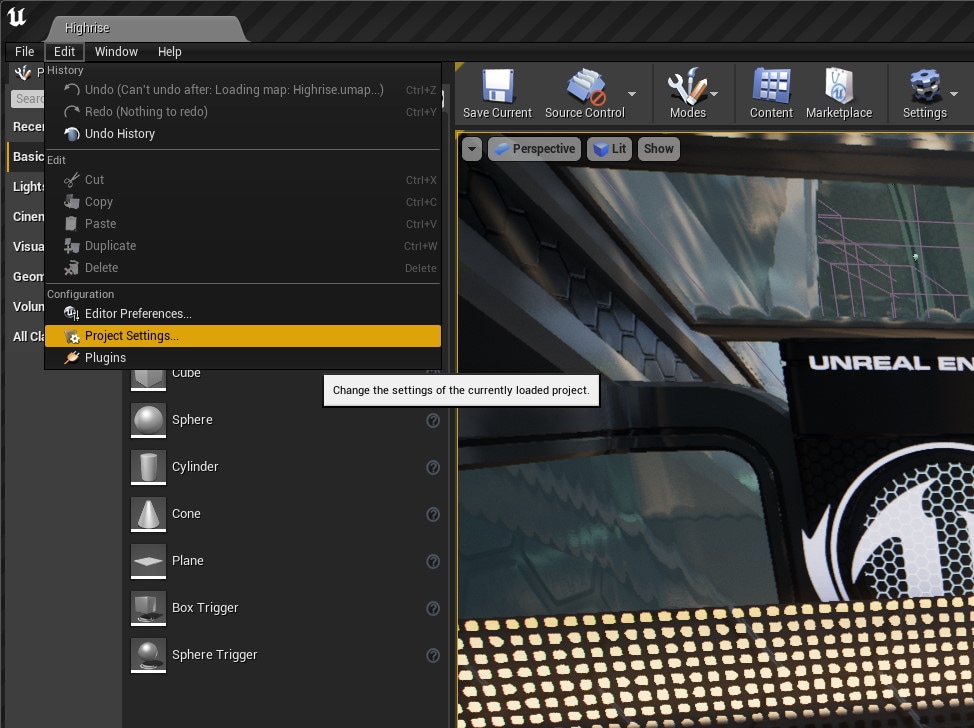Open Editor Preferences from Edit menu
This screenshot has width=974, height=728.
(138, 314)
